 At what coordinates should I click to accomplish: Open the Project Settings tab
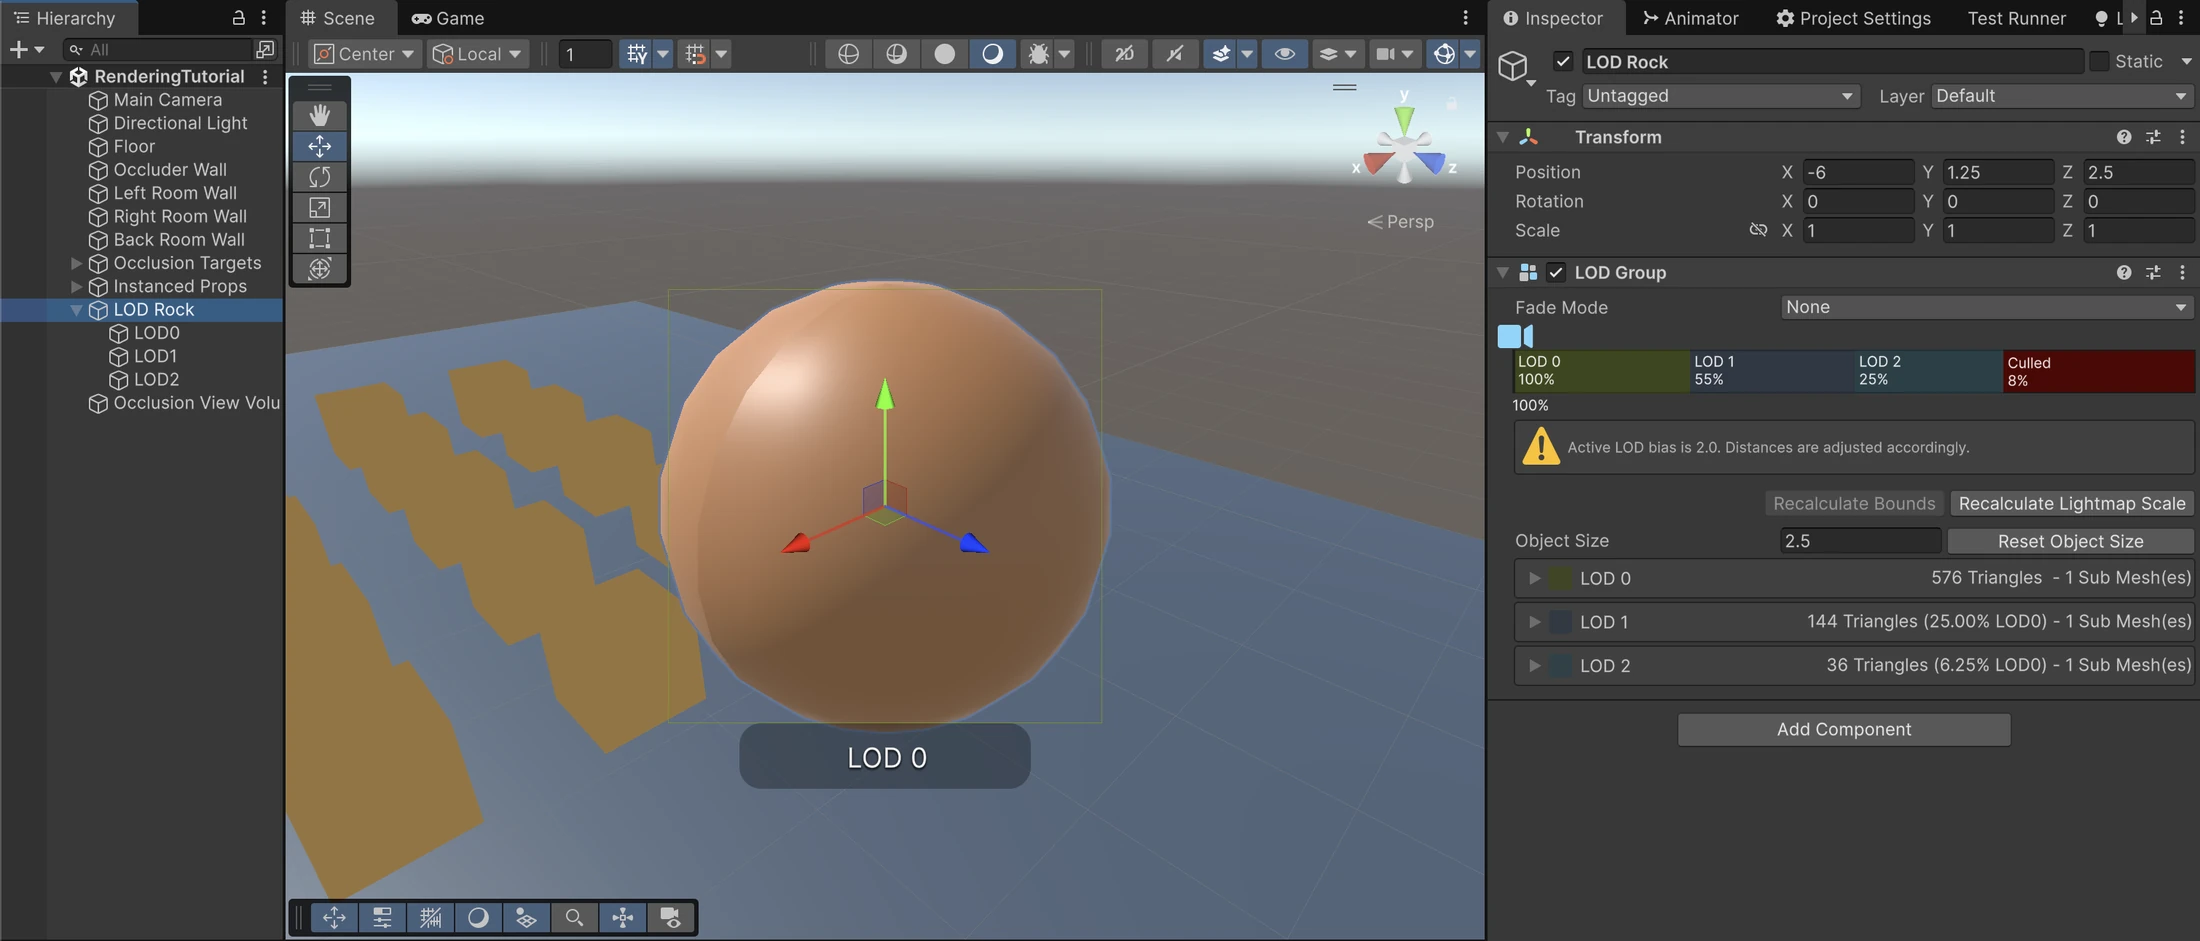click(1853, 18)
